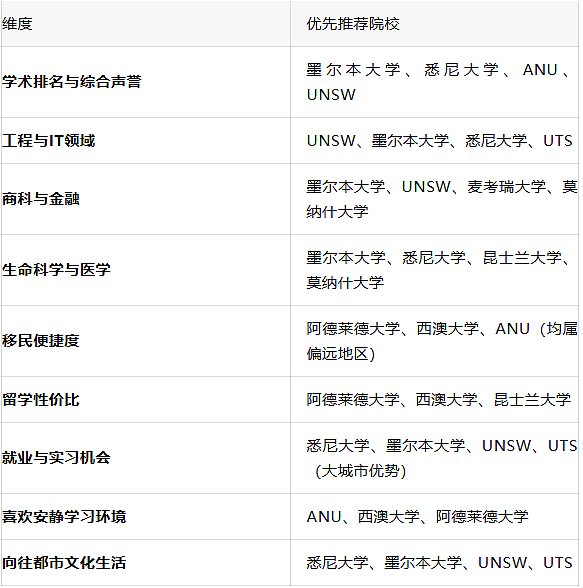Select the 留学性价比 row label
Viewport: 583px width, 588px height.
[40, 399]
